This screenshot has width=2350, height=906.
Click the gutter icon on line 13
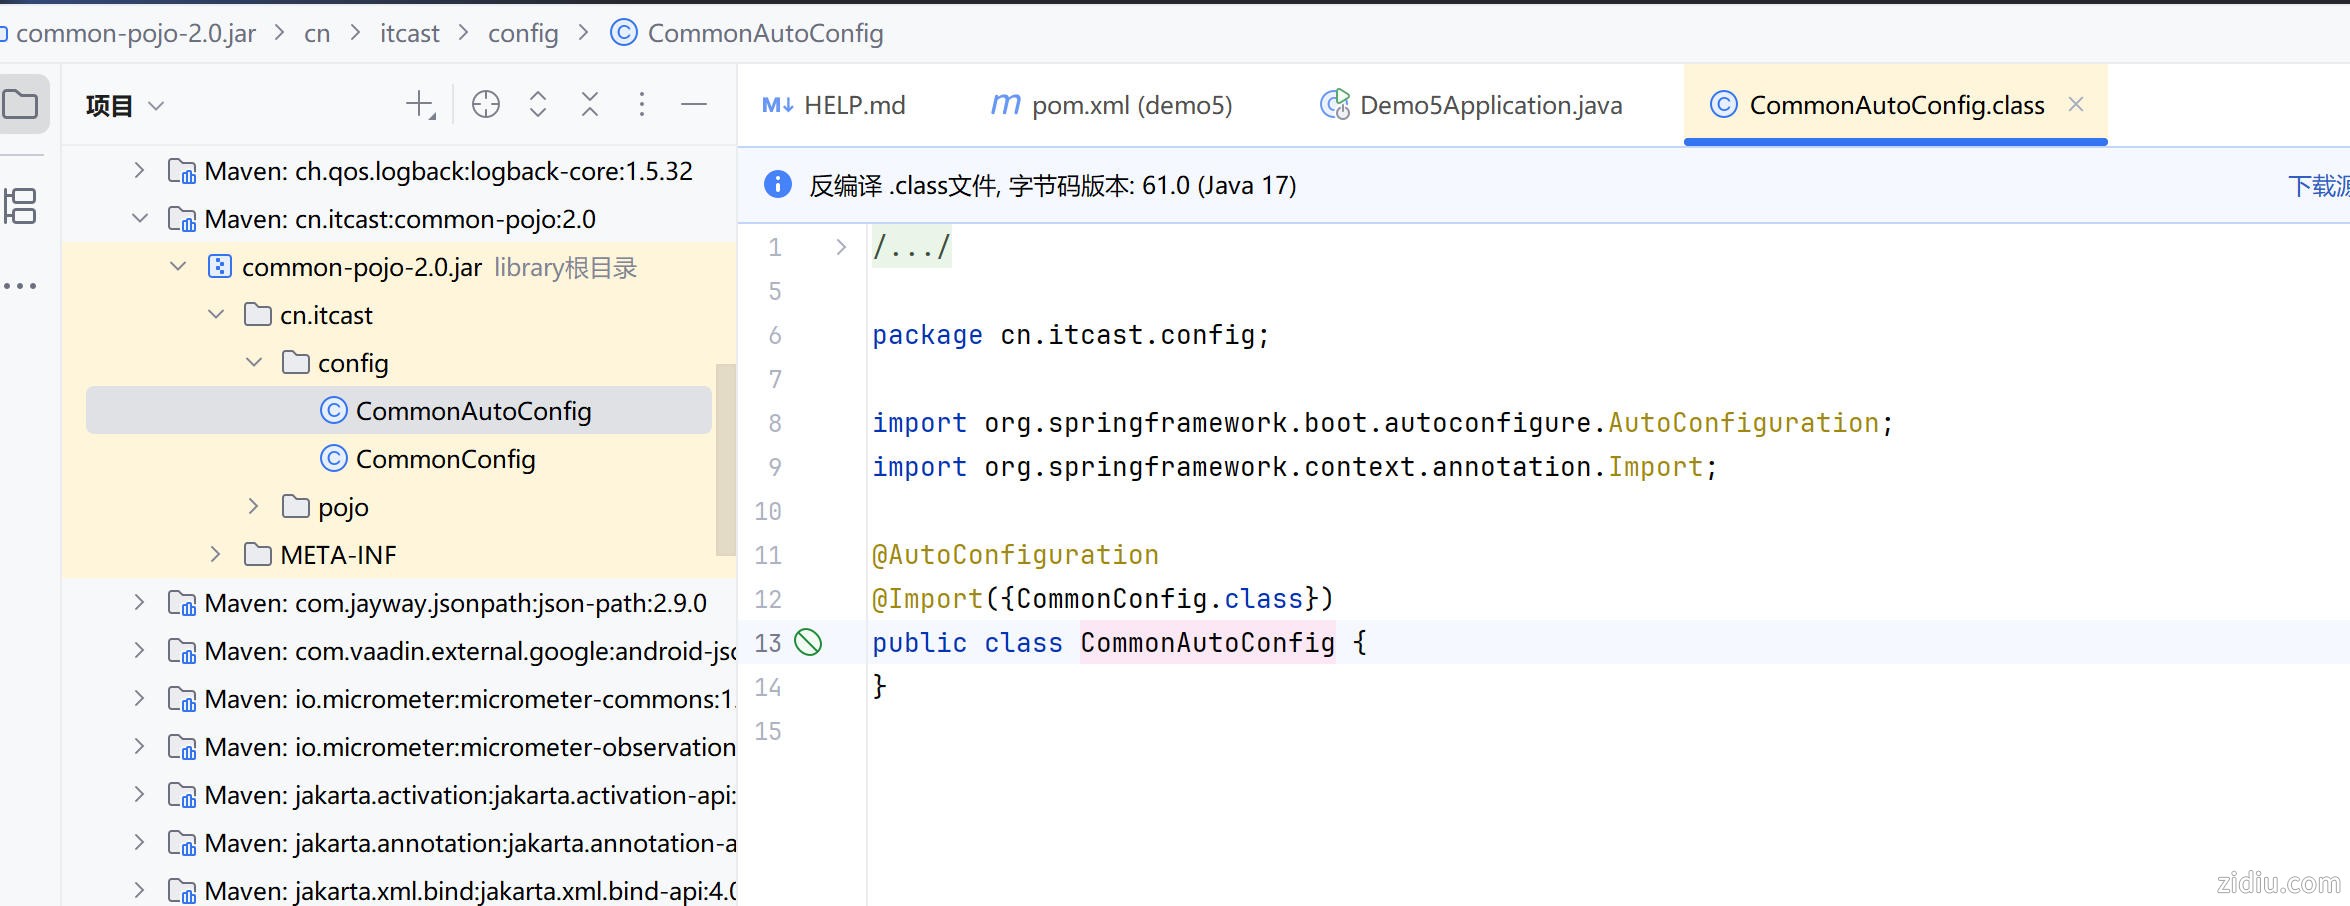click(808, 643)
